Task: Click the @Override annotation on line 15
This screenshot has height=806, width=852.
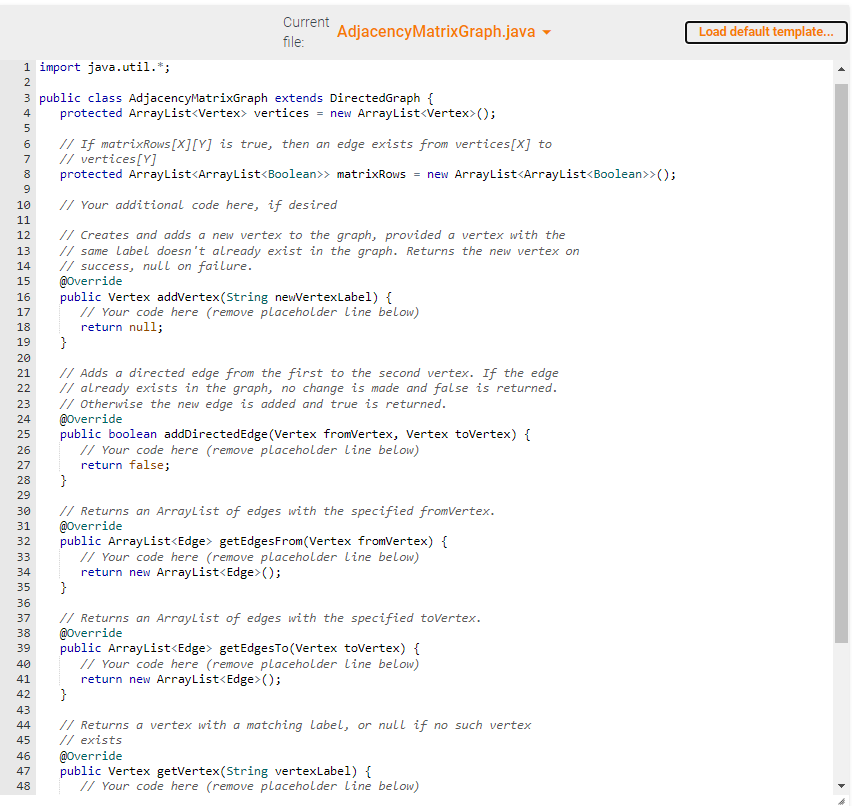Action: (x=91, y=282)
